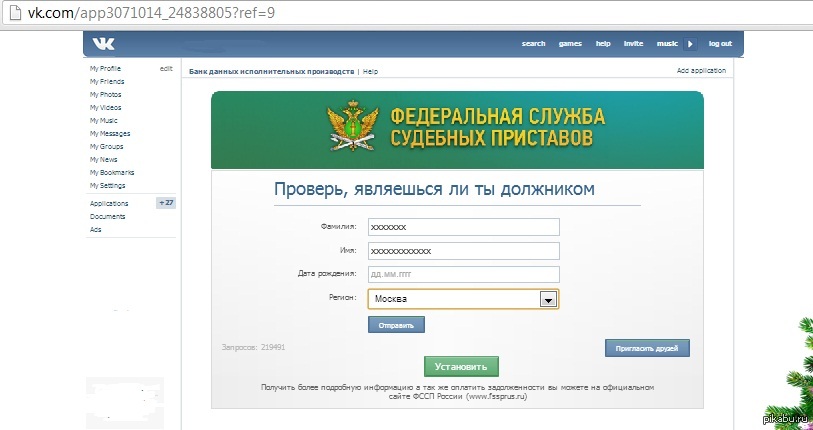The image size is (813, 430).
Task: Click the www.fssprus.ru site text
Action: click(496, 396)
